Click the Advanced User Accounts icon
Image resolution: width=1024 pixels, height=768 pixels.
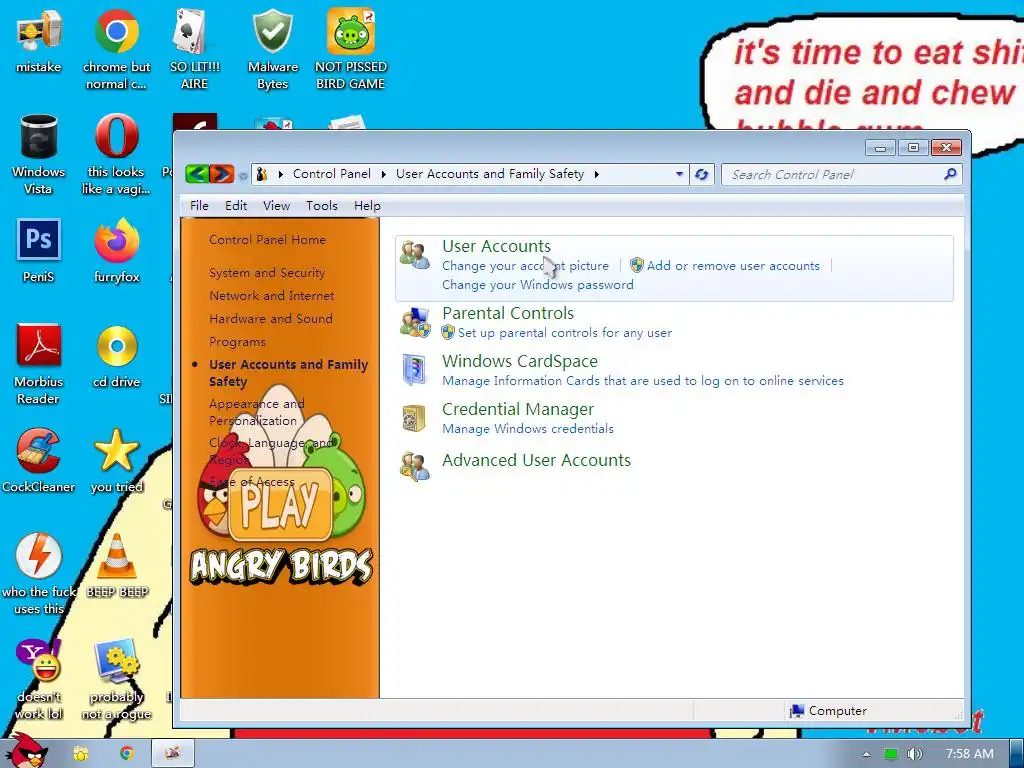415,466
